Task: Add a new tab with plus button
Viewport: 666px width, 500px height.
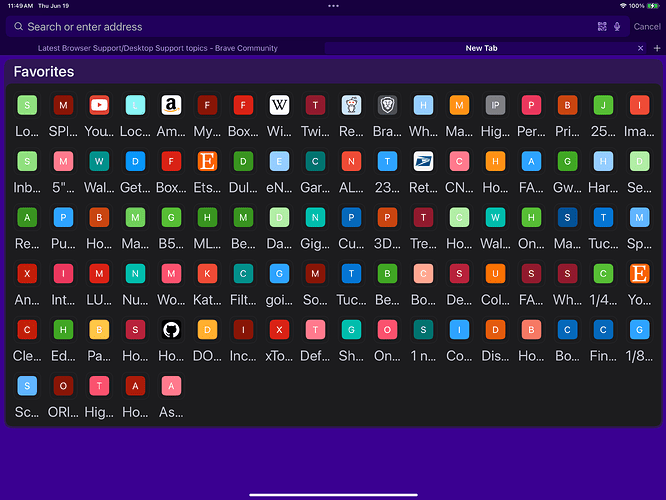Action: [x=657, y=48]
